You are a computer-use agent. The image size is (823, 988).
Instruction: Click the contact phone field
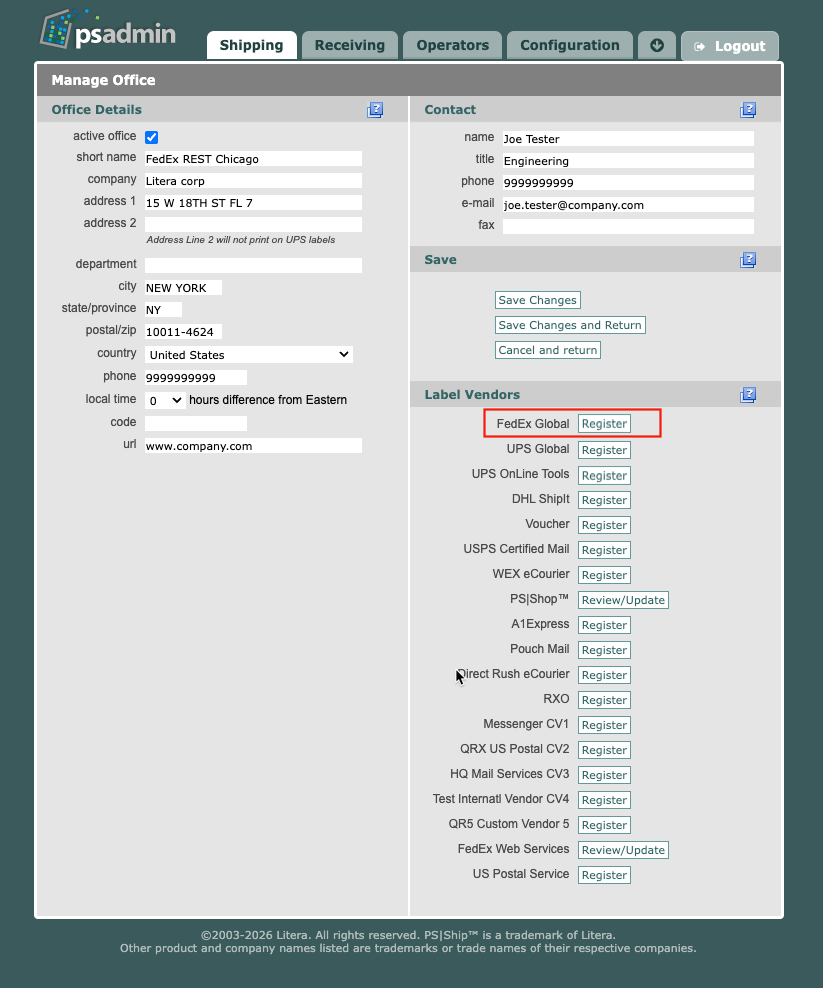pyautogui.click(x=628, y=183)
